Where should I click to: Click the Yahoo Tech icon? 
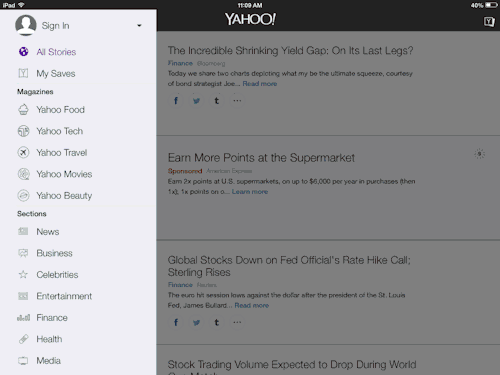point(23,131)
